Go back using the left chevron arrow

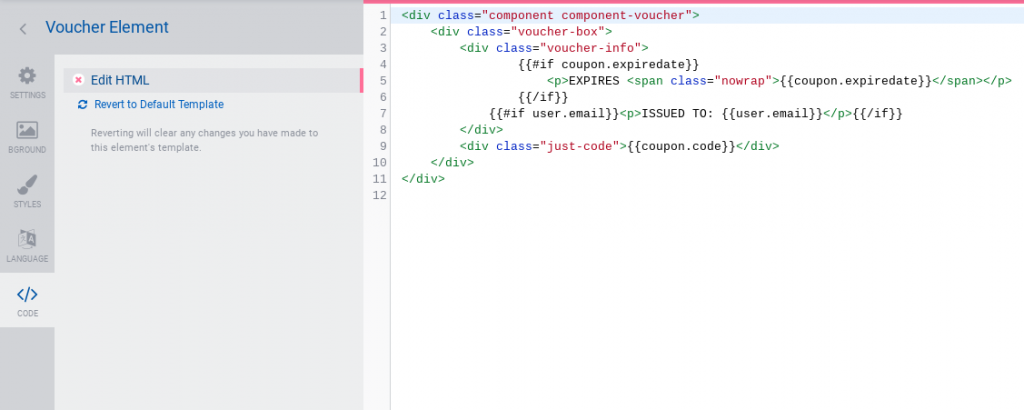pos(23,29)
